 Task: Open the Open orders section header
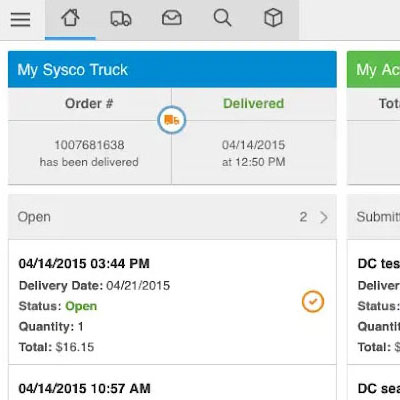[172, 217]
